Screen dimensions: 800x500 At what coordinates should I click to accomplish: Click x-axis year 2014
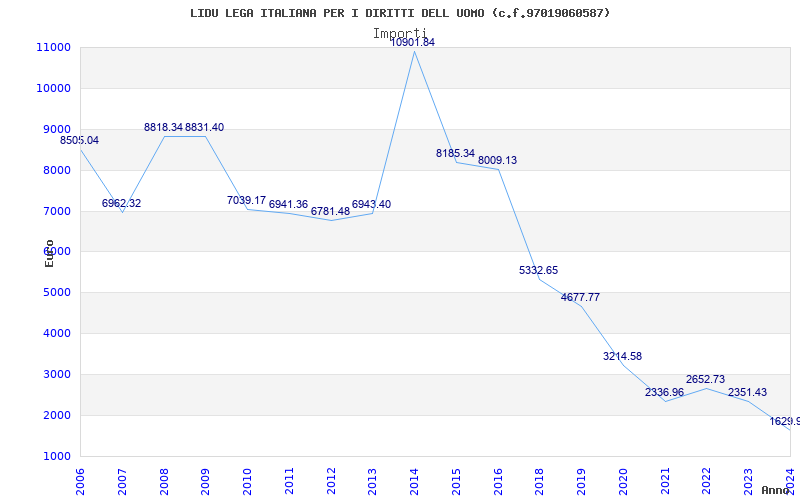tap(414, 482)
